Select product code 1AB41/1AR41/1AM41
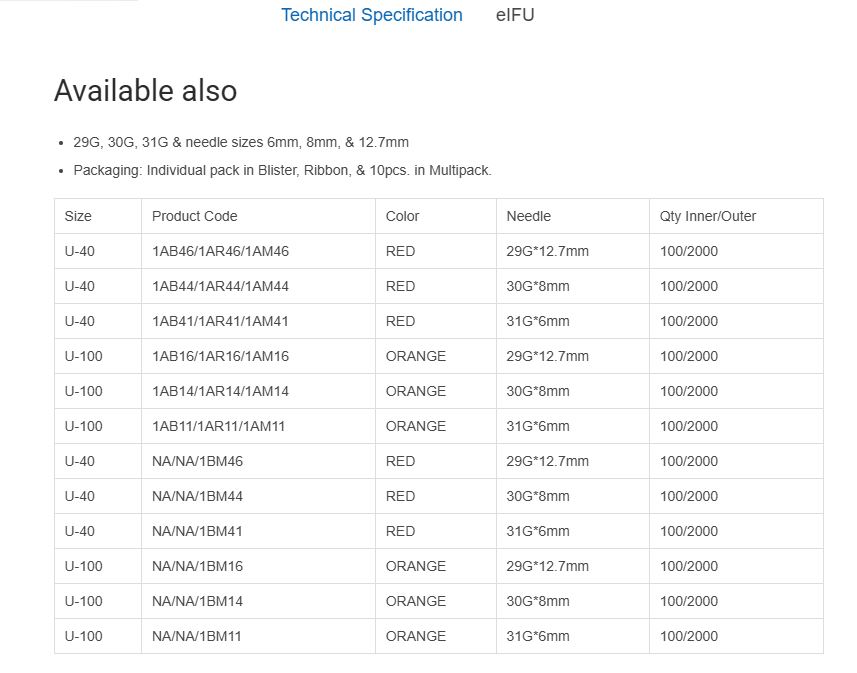 point(220,321)
